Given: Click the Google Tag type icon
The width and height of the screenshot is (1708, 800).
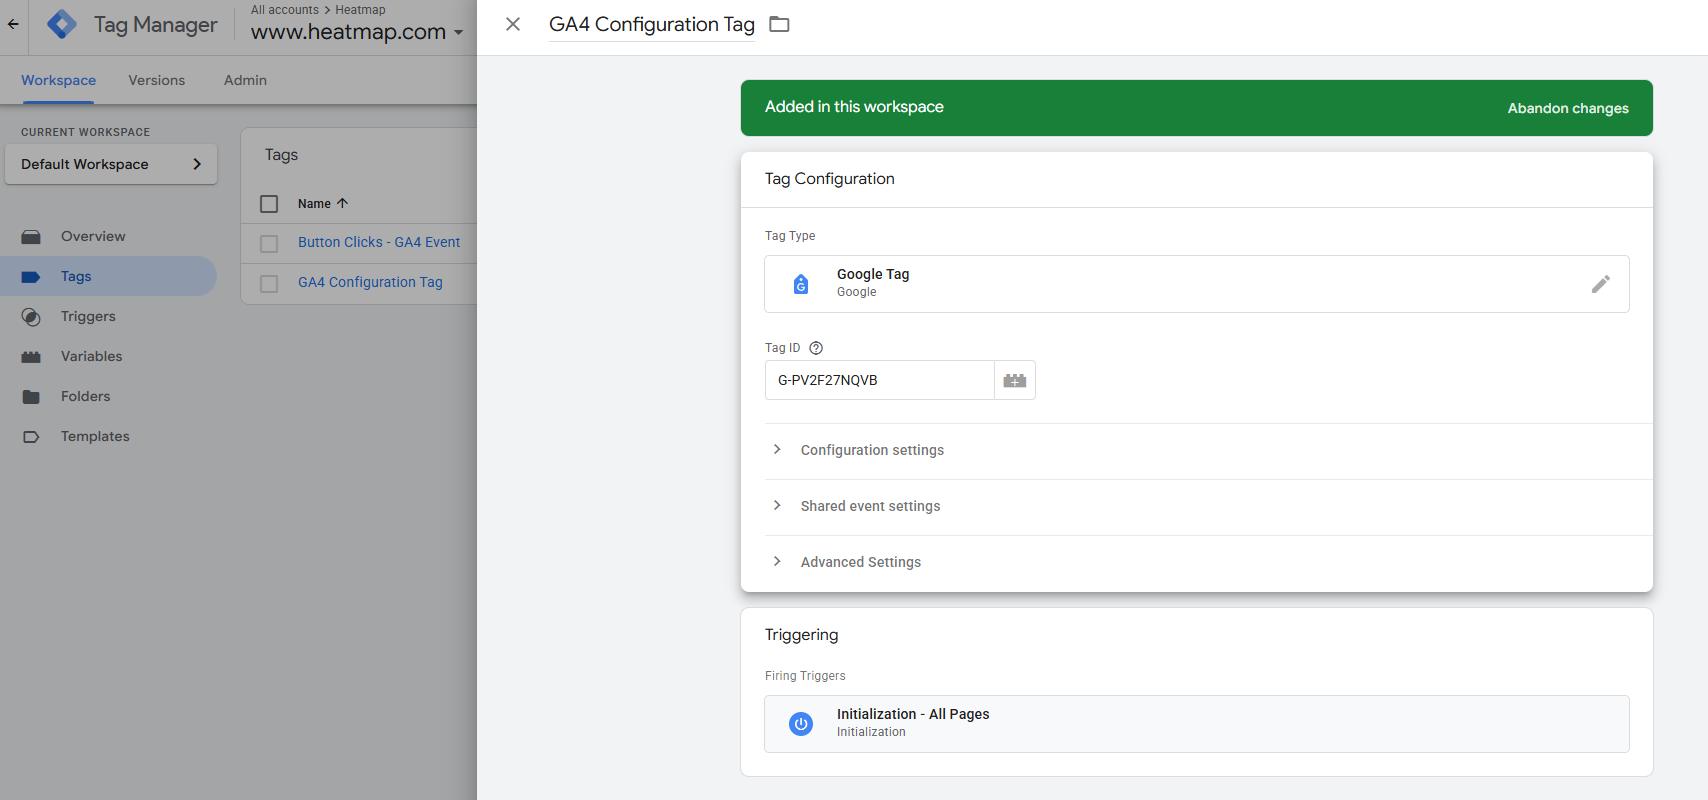Looking at the screenshot, I should pyautogui.click(x=801, y=284).
